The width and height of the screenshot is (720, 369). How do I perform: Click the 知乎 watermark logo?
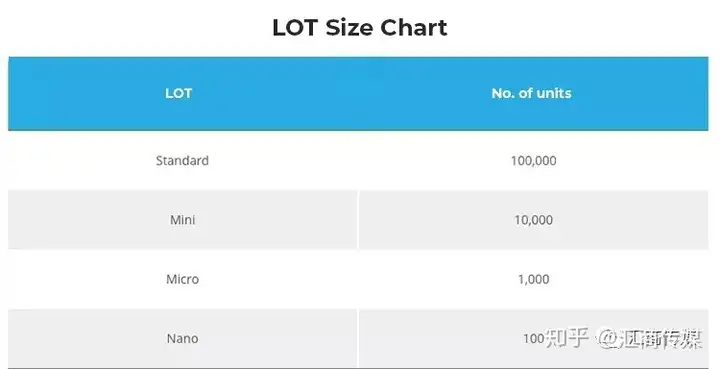(567, 338)
